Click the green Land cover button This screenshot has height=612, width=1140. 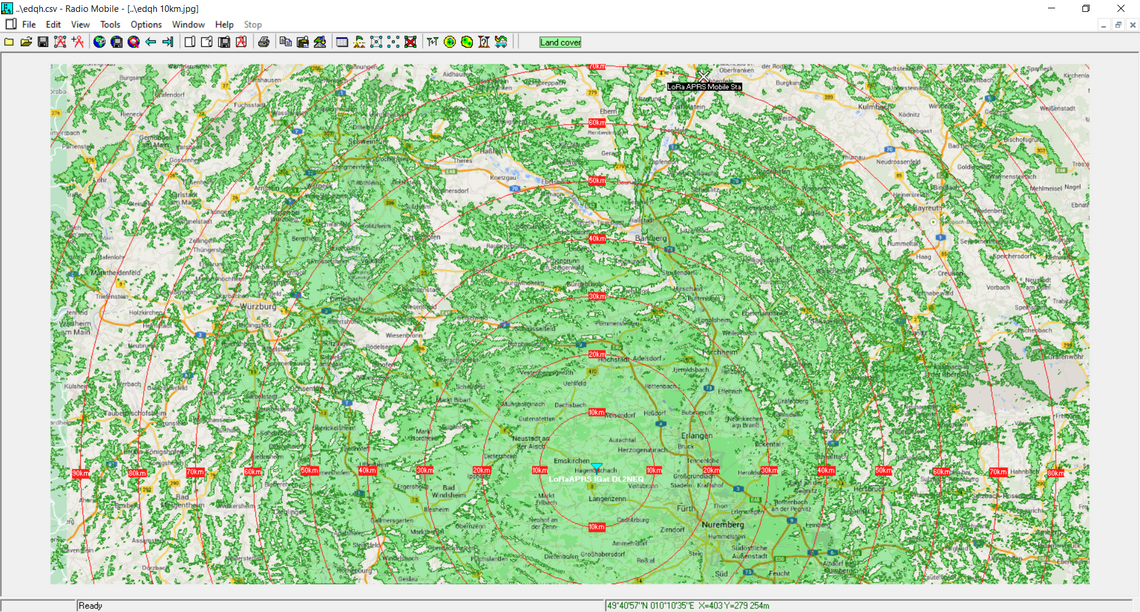(x=560, y=42)
